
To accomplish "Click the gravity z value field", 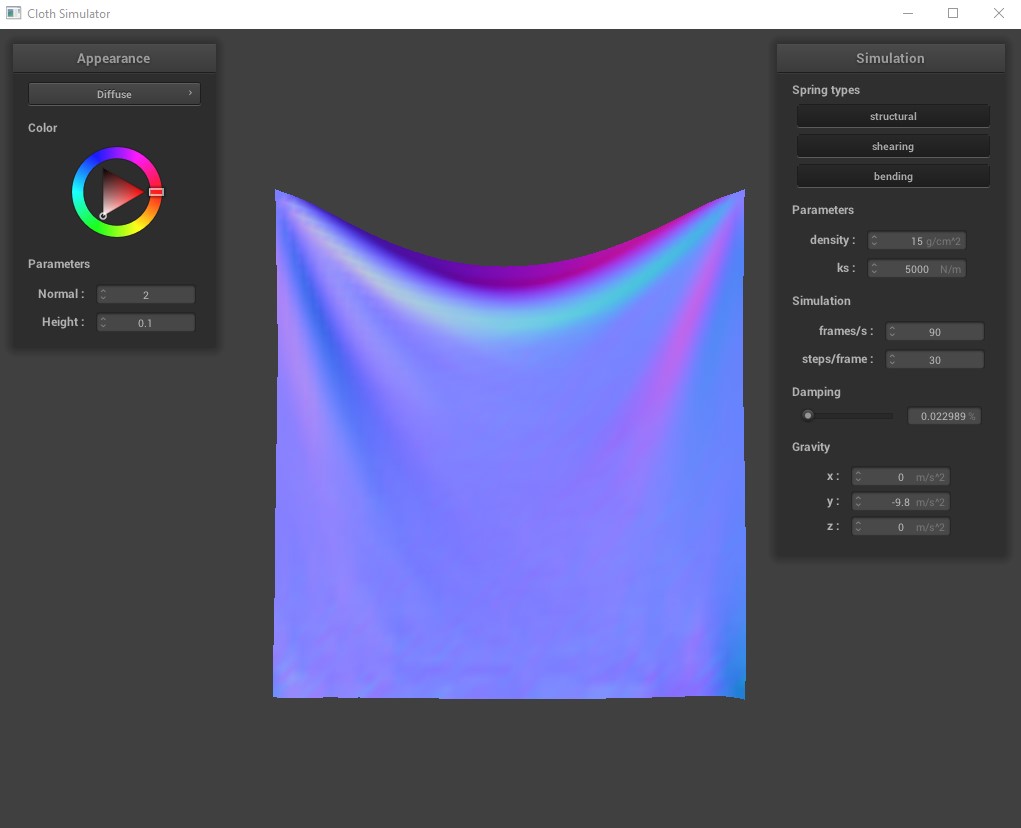I will (901, 527).
